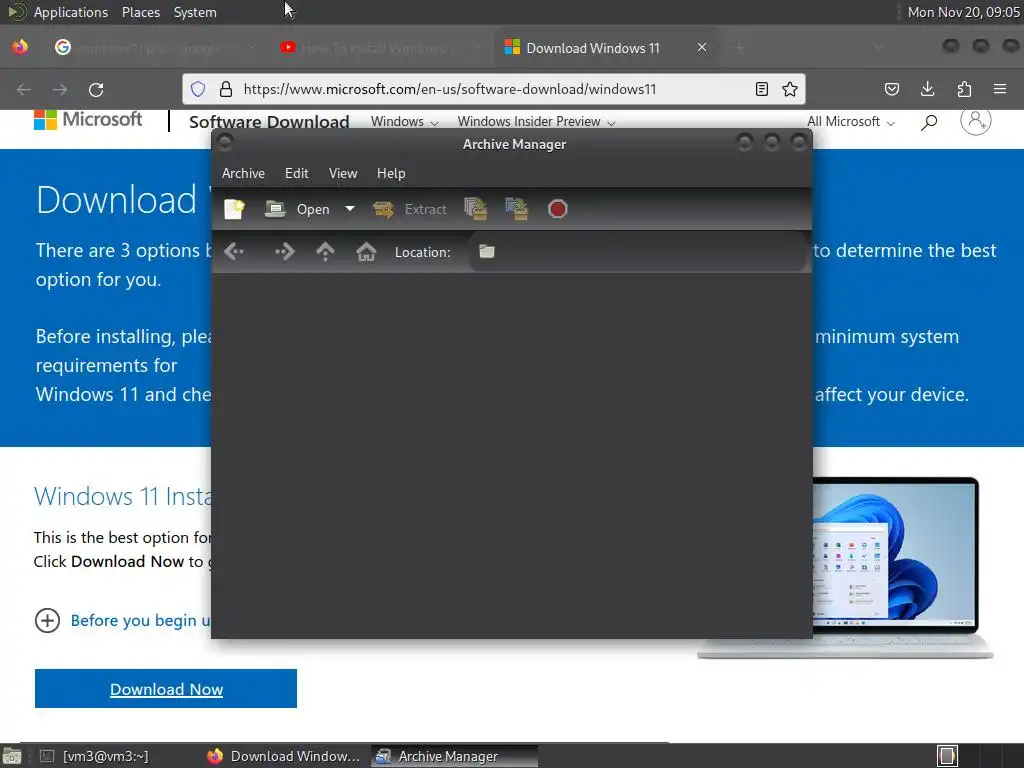The width and height of the screenshot is (1024, 768).
Task: Expand the Before you begin section
Action: (x=47, y=620)
